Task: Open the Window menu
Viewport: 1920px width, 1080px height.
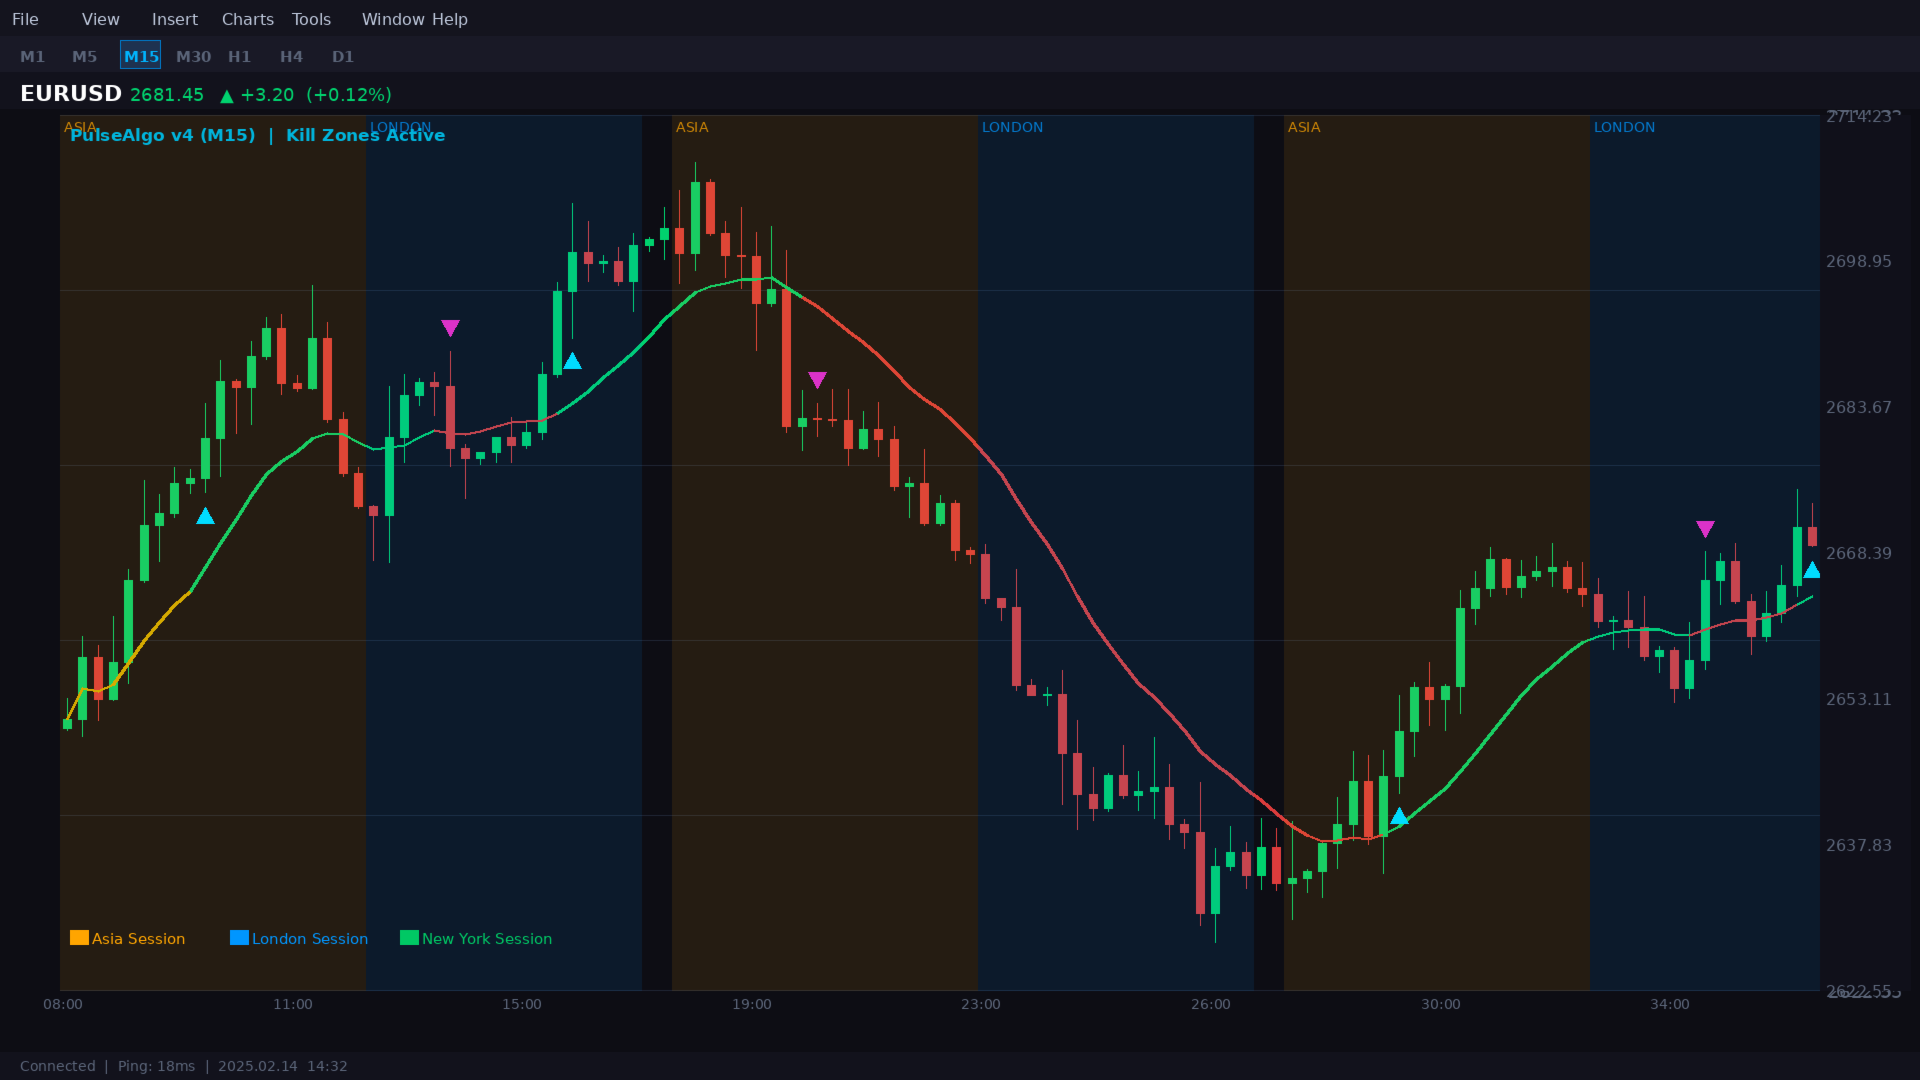Action: (392, 19)
